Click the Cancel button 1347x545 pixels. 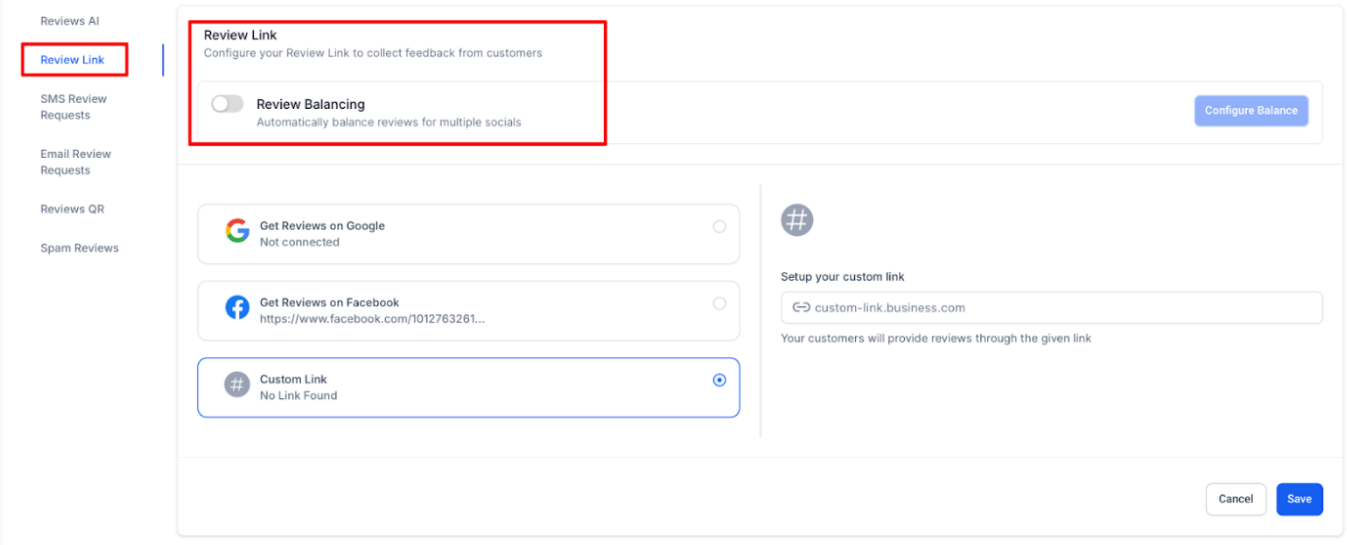(1235, 499)
